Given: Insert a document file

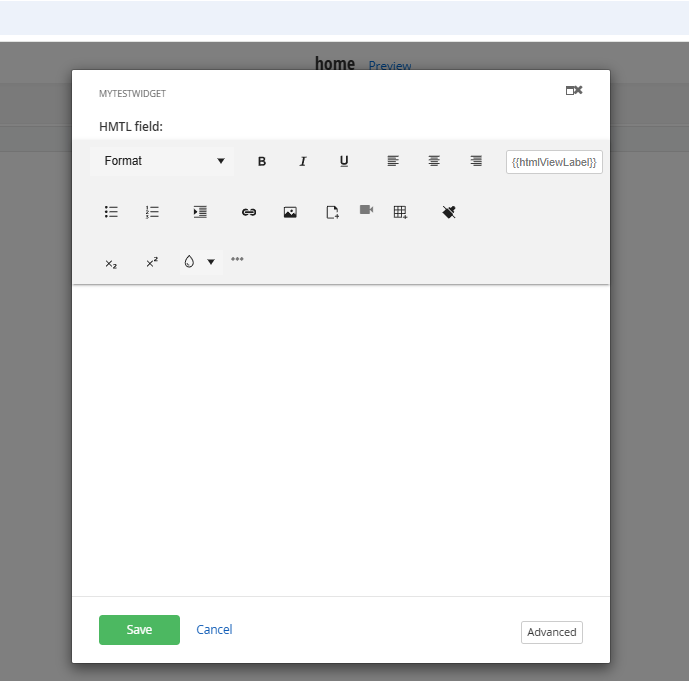Looking at the screenshot, I should [x=332, y=212].
